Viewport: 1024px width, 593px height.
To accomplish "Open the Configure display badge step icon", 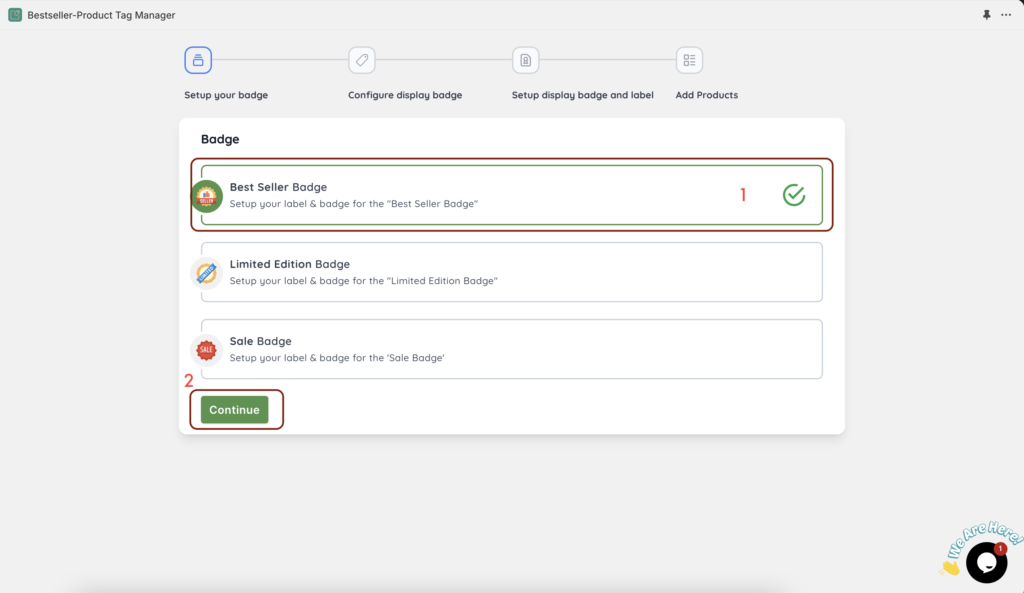I will coord(362,60).
